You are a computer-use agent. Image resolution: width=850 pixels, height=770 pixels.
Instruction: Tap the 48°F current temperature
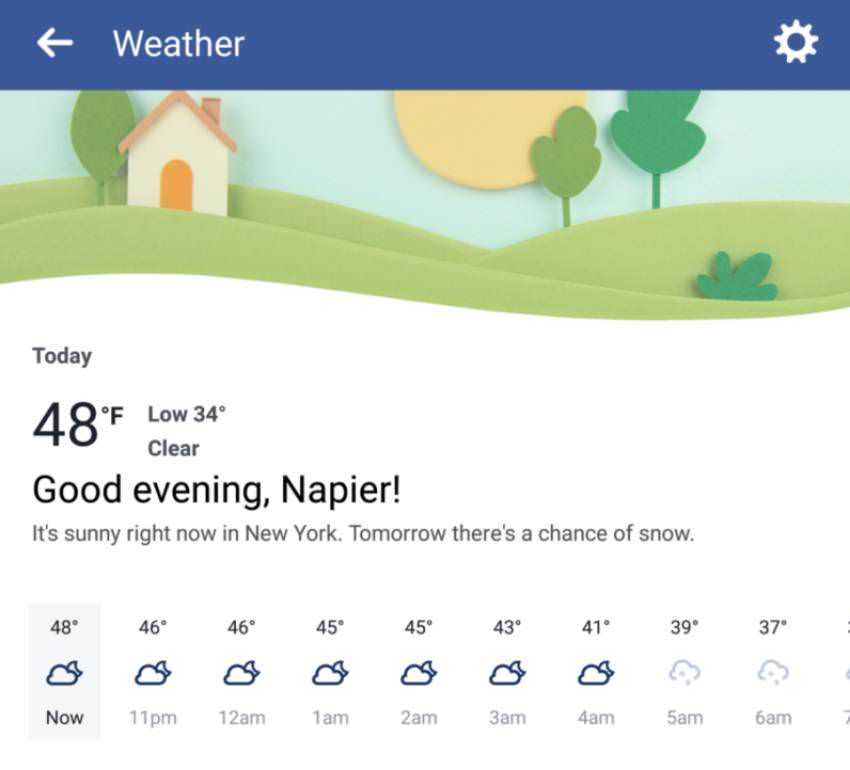coord(77,425)
